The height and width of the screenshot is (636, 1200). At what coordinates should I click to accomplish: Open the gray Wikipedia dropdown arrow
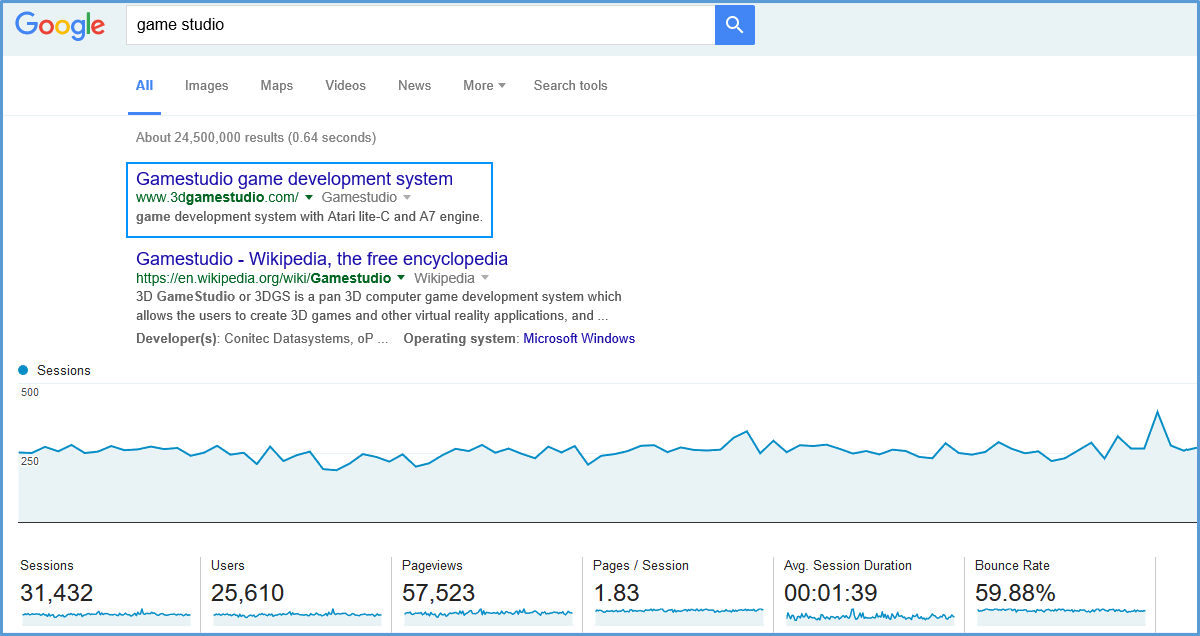485,278
